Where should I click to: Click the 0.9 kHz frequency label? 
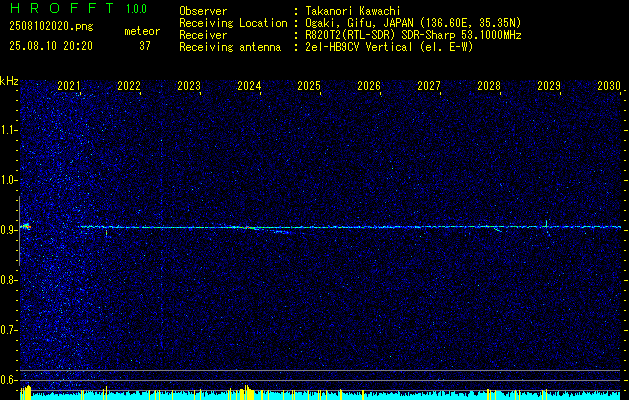click(x=9, y=230)
